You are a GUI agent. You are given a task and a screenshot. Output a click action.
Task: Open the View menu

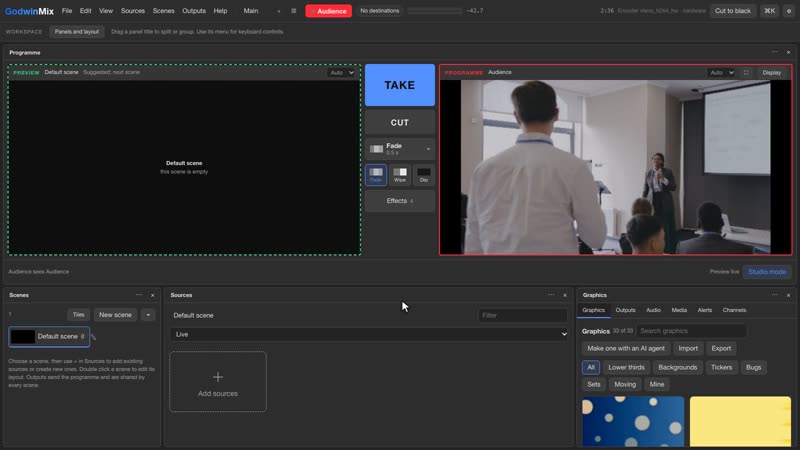(106, 11)
